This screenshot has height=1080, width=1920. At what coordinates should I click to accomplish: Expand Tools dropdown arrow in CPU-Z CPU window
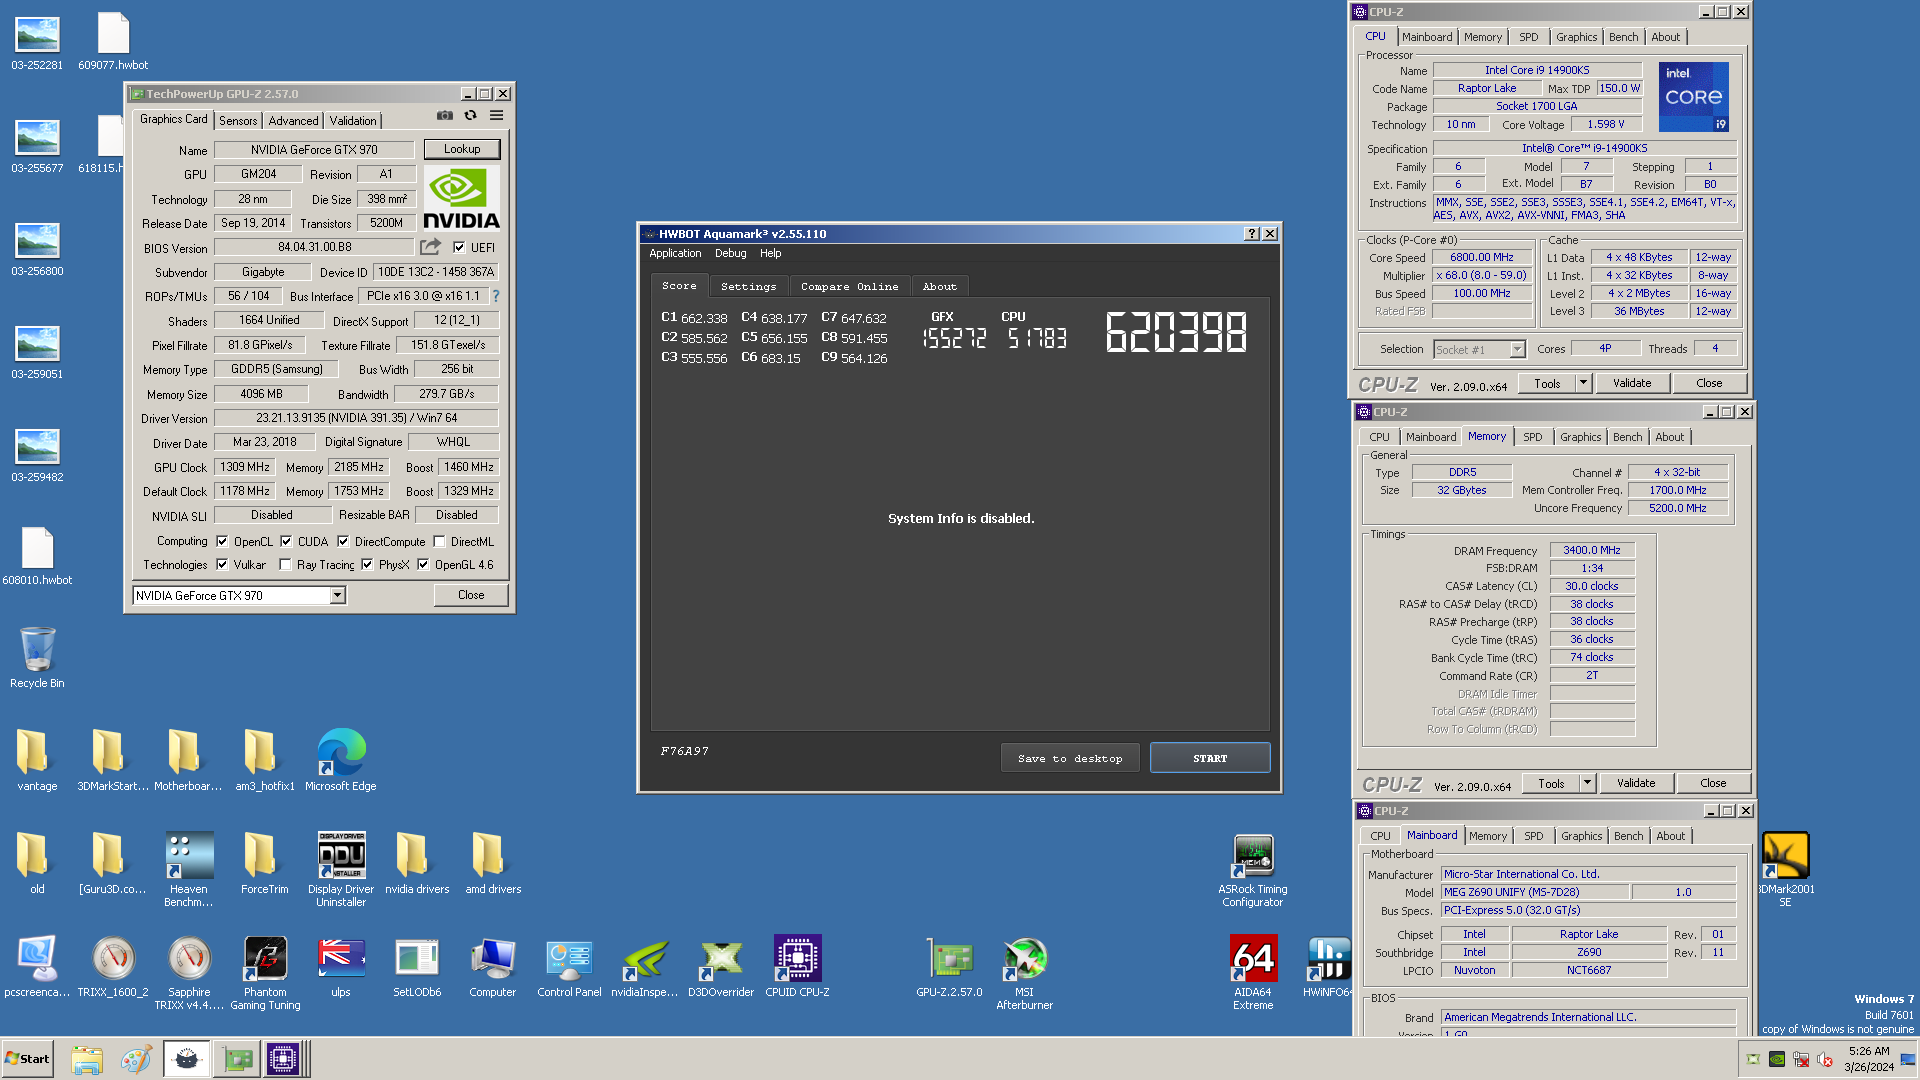[x=1583, y=383]
